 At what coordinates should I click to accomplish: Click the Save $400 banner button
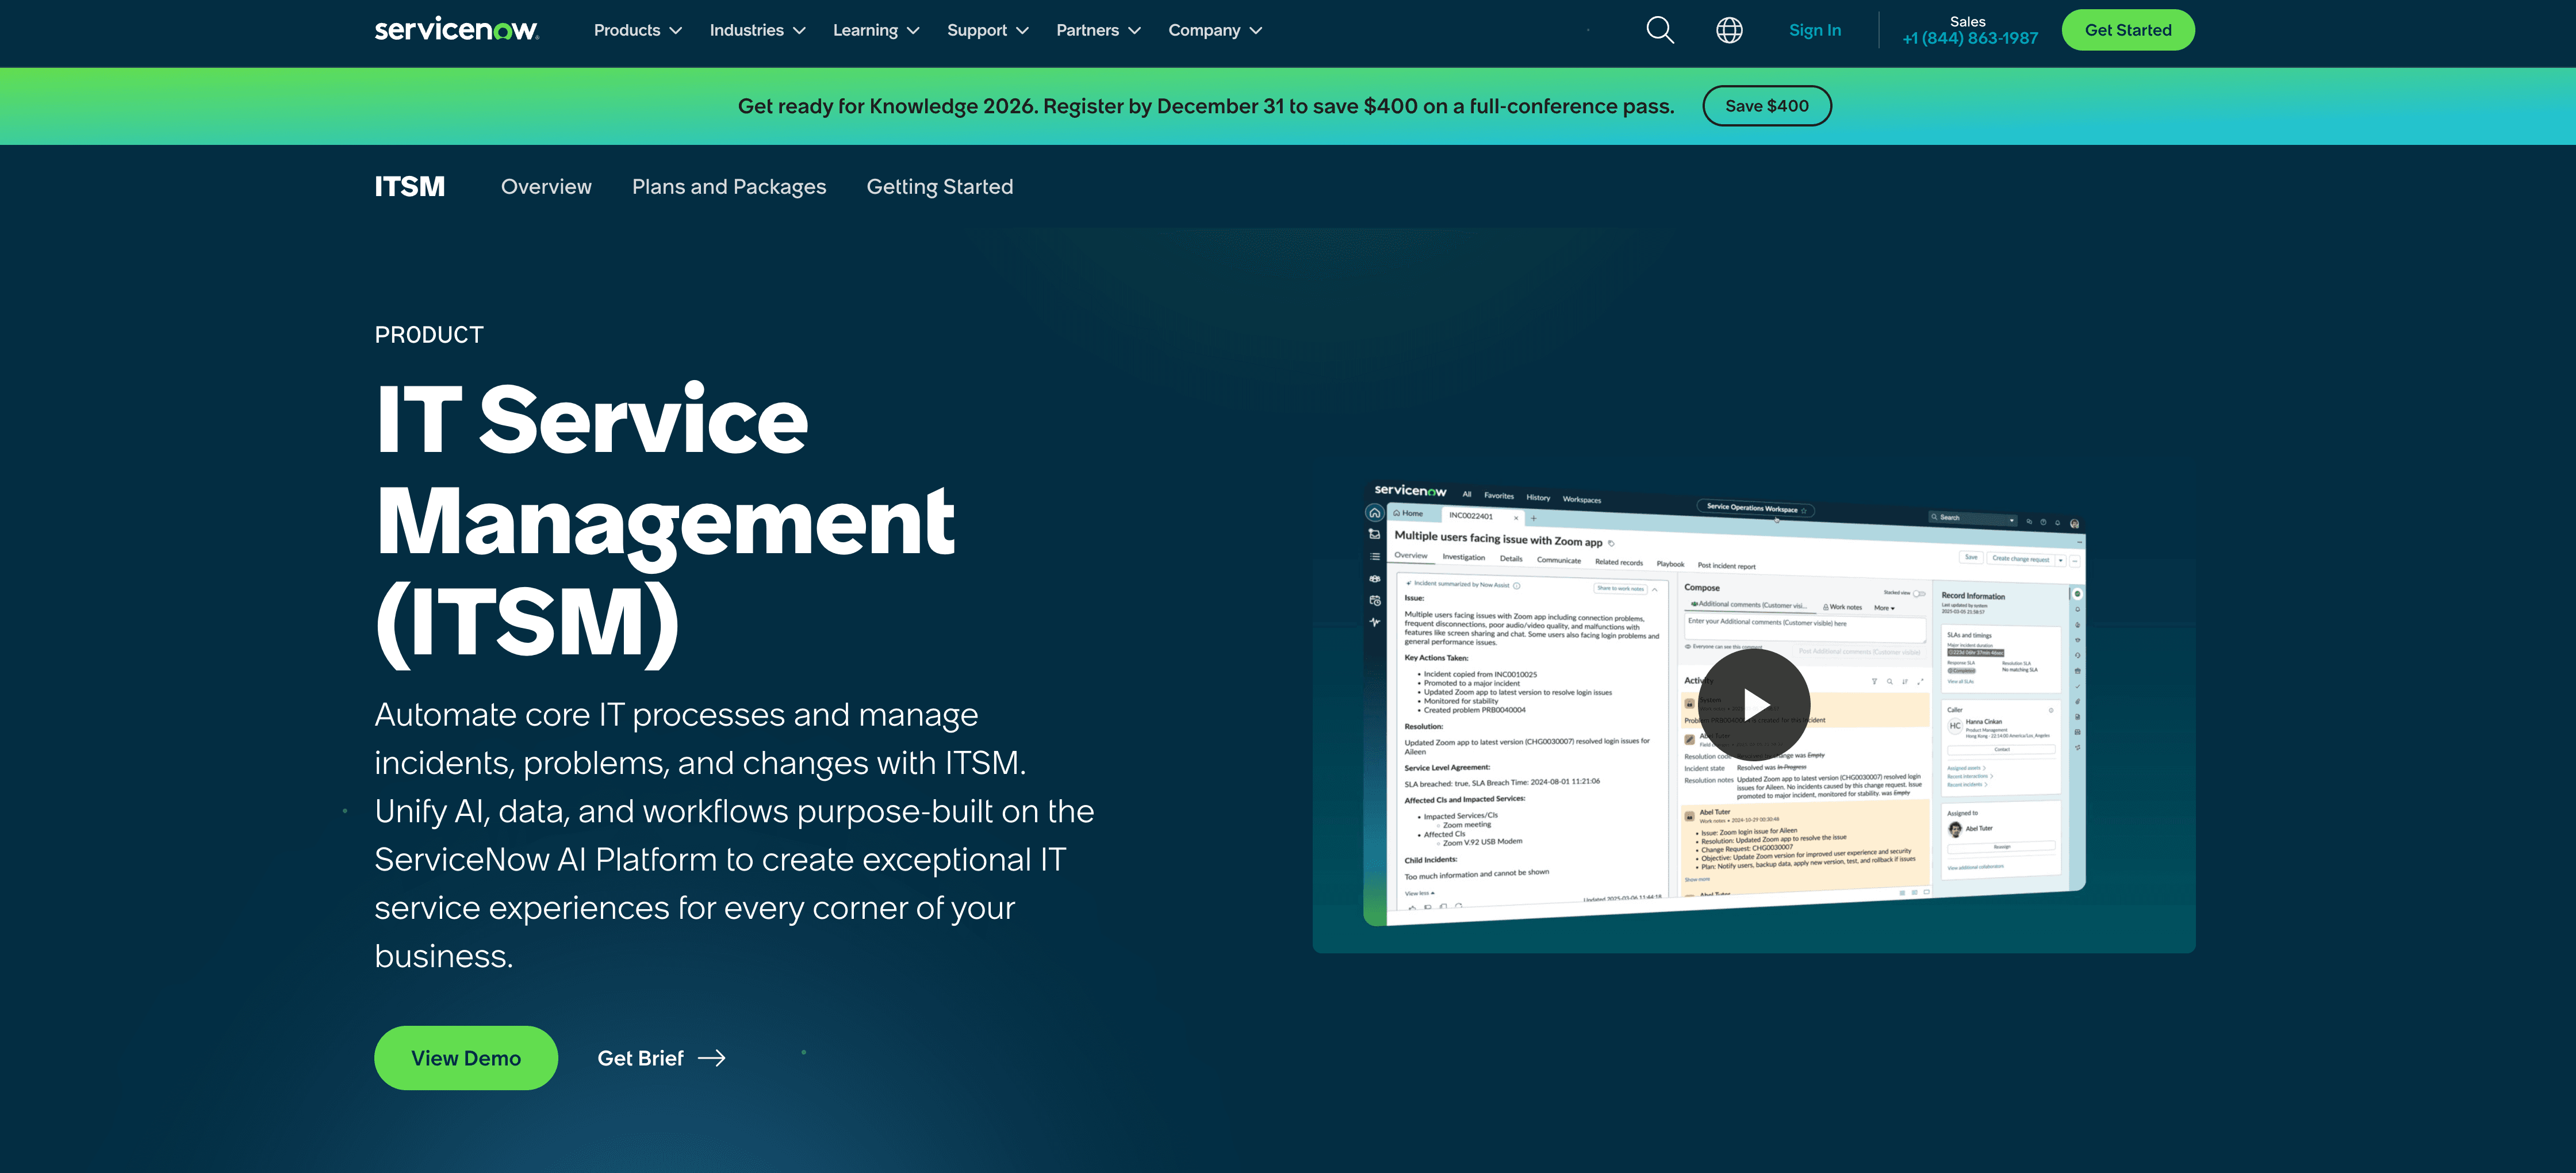(1766, 106)
